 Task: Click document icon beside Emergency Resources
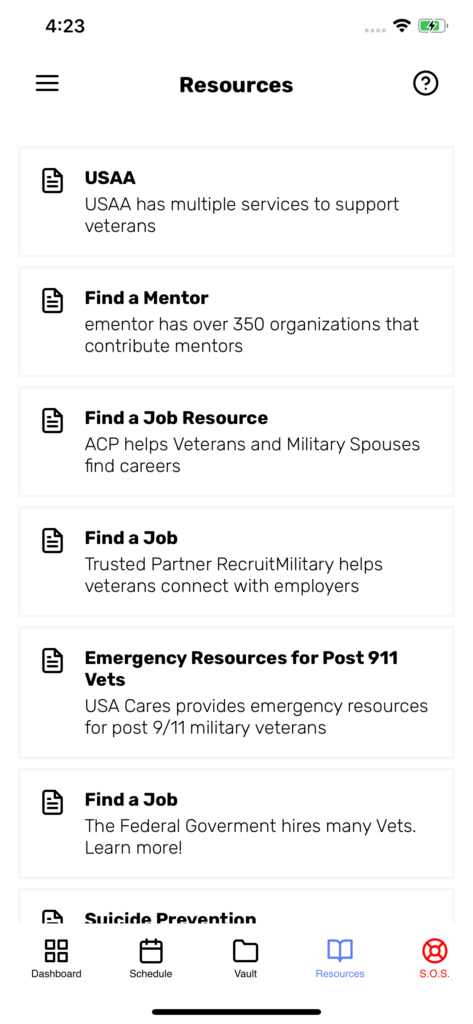pyautogui.click(x=53, y=661)
